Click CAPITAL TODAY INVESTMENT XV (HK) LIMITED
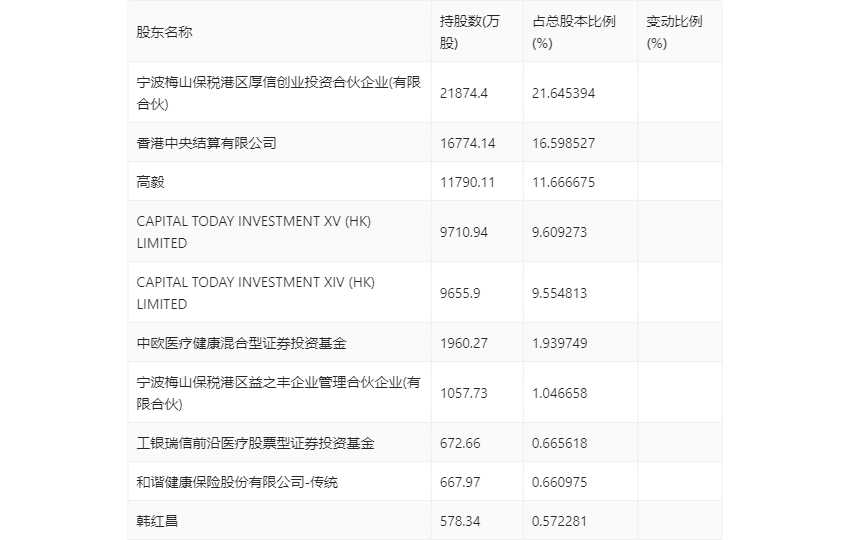The image size is (850, 540). pos(254,232)
